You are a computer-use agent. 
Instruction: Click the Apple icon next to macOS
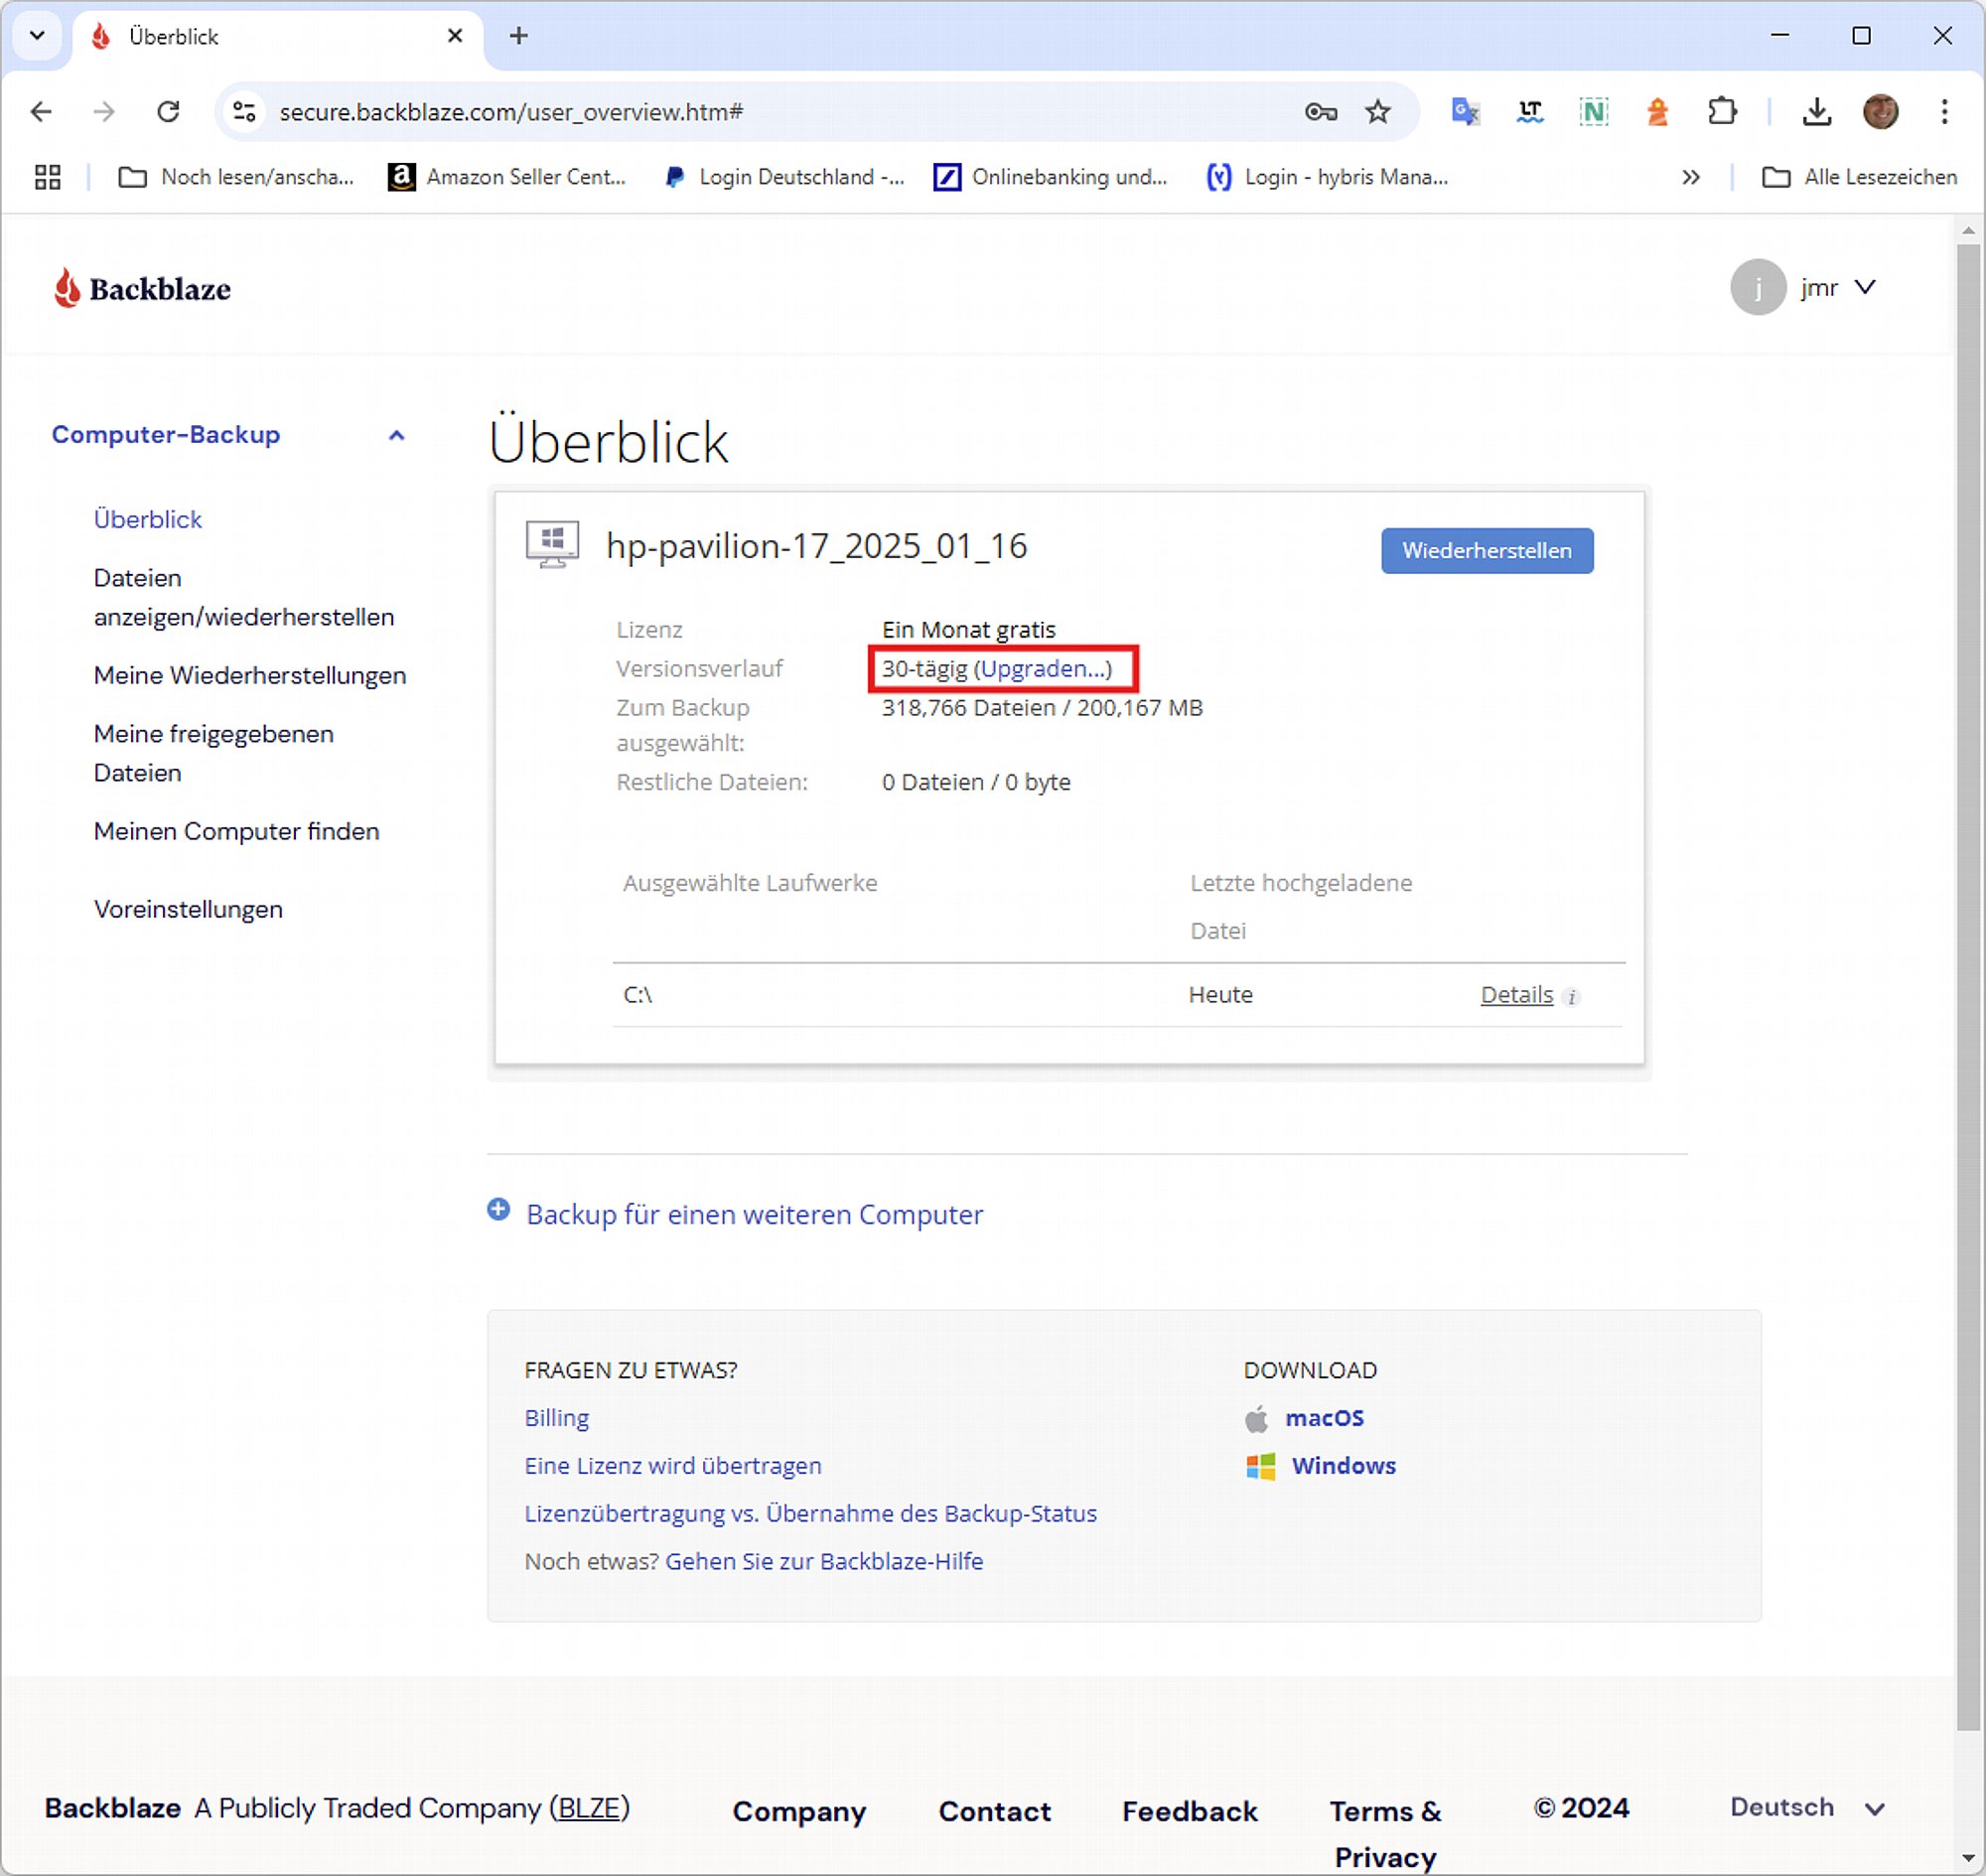(x=1257, y=1417)
